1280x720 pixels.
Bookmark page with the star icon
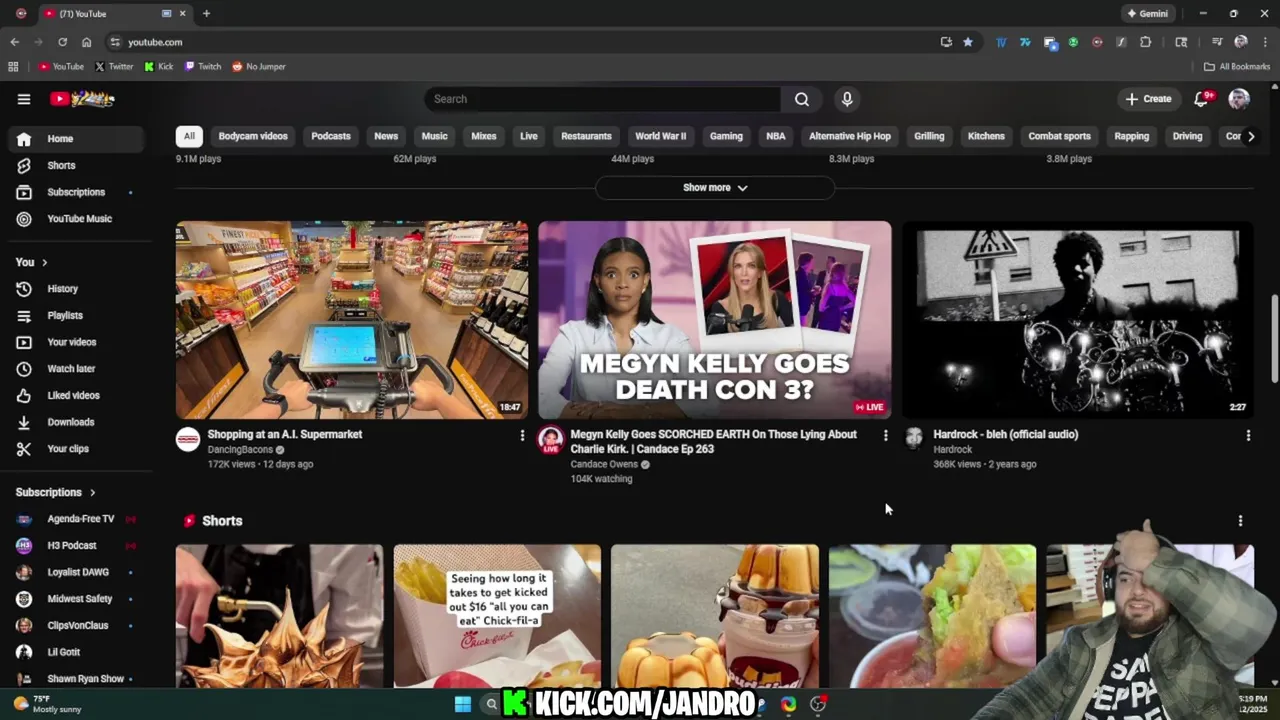point(968,42)
